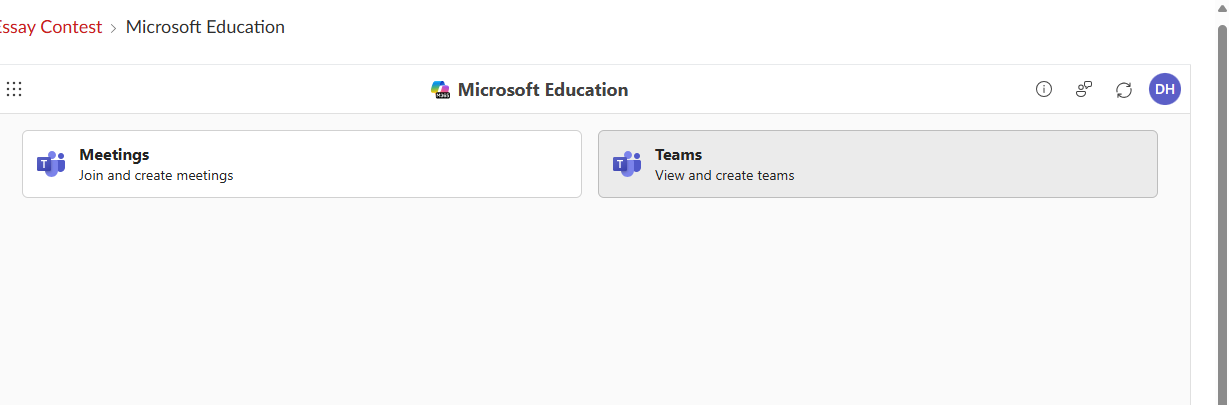Open the app launcher grid icon
The image size is (1229, 405).
coord(14,89)
